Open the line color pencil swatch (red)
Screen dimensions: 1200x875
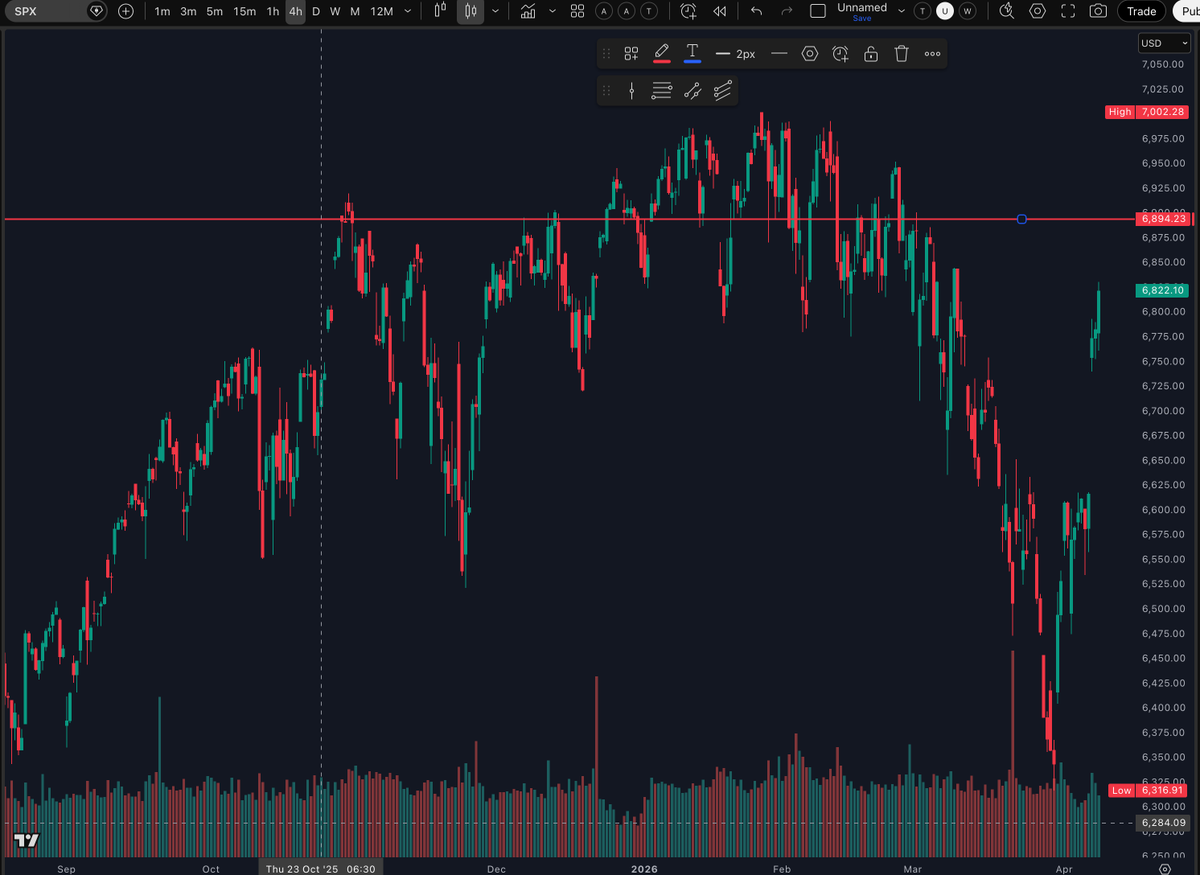point(661,54)
